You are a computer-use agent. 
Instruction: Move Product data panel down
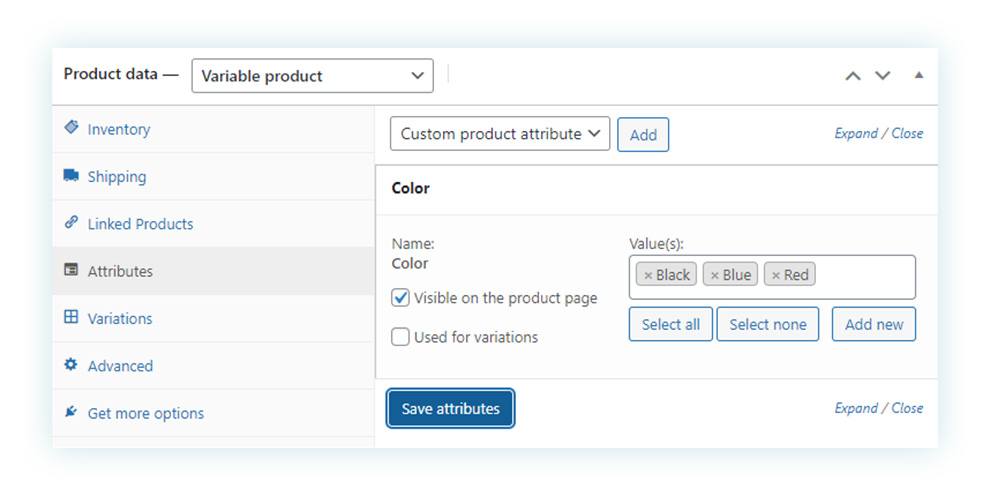click(883, 76)
